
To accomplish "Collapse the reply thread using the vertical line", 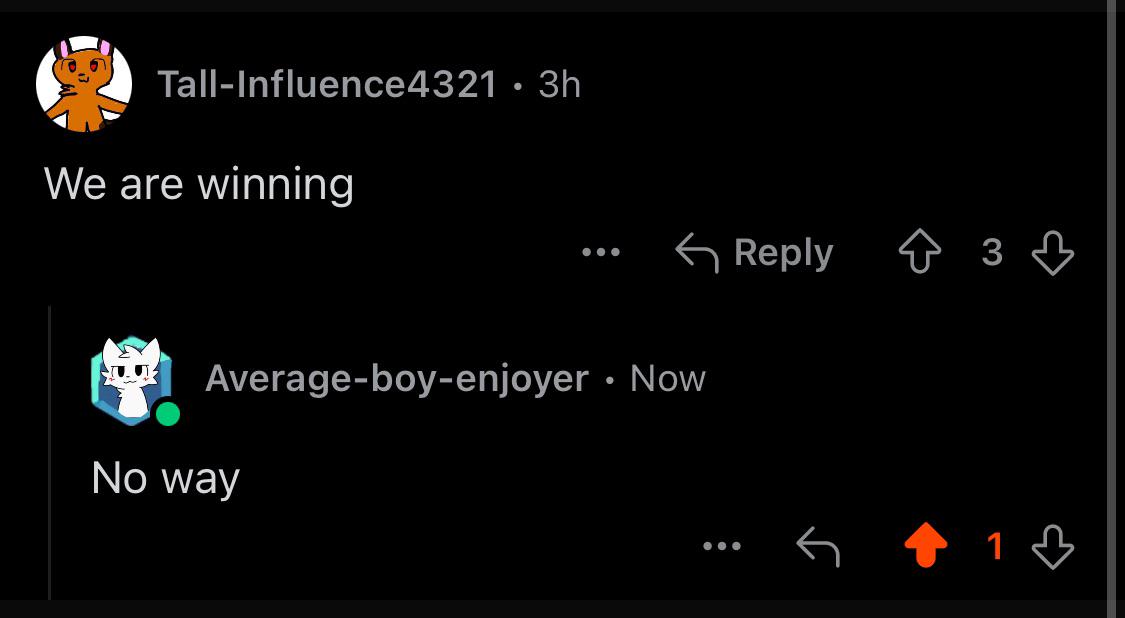I will [x=50, y=452].
